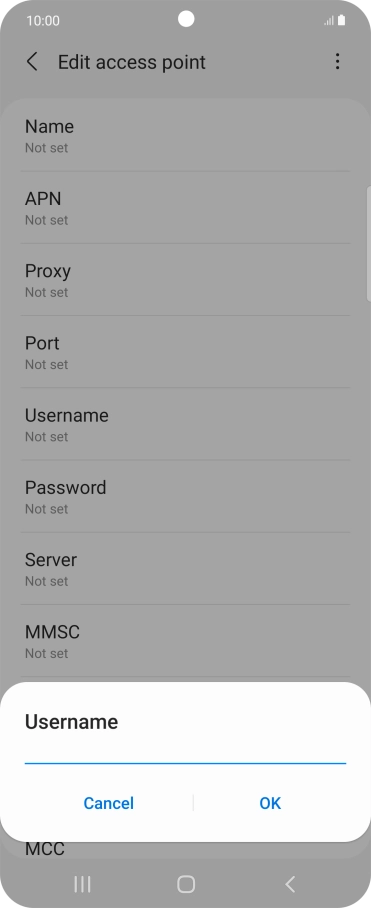Open the Name setting row

tap(185, 136)
